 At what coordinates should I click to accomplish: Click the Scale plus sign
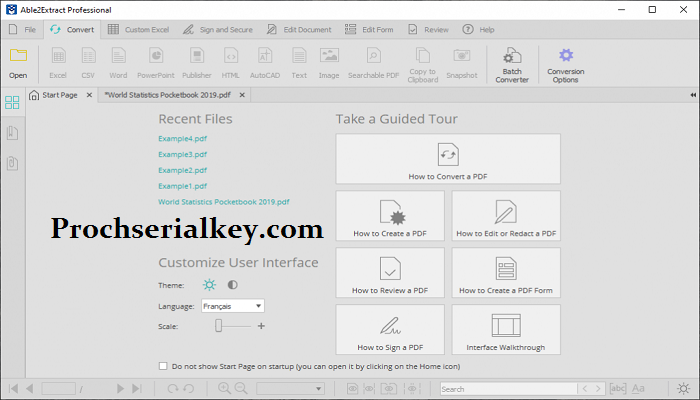[x=261, y=326]
